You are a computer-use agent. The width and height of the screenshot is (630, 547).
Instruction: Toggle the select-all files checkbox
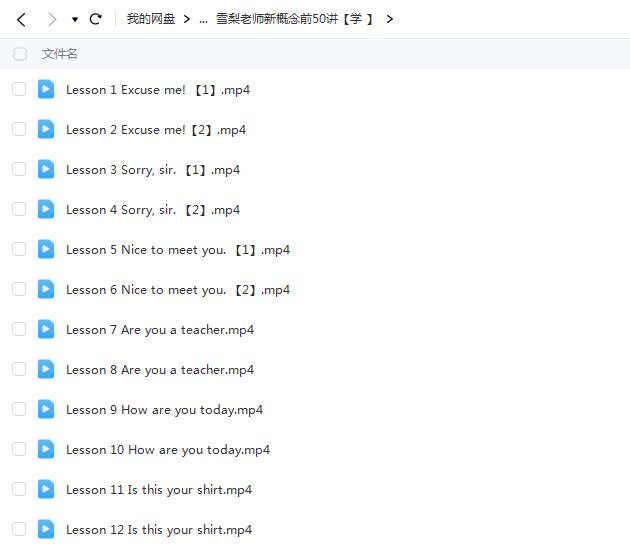tap(20, 54)
